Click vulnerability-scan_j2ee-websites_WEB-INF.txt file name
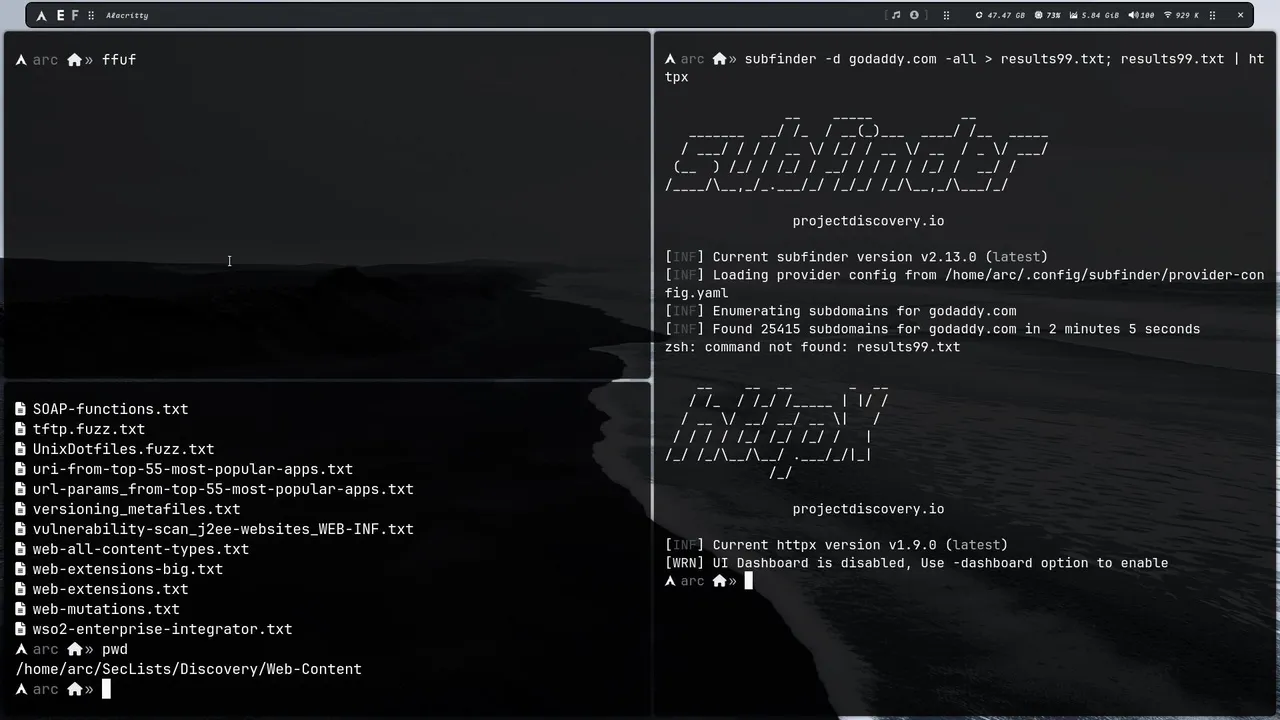The image size is (1280, 720). [x=223, y=529]
